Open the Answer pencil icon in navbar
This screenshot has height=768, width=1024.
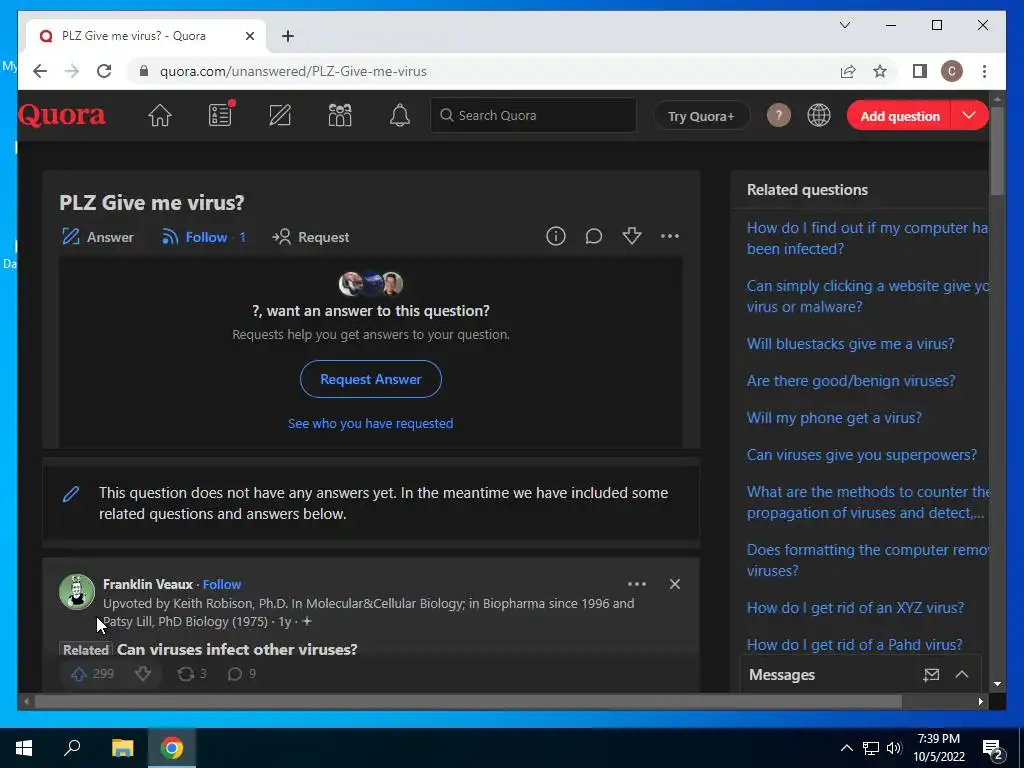[280, 116]
